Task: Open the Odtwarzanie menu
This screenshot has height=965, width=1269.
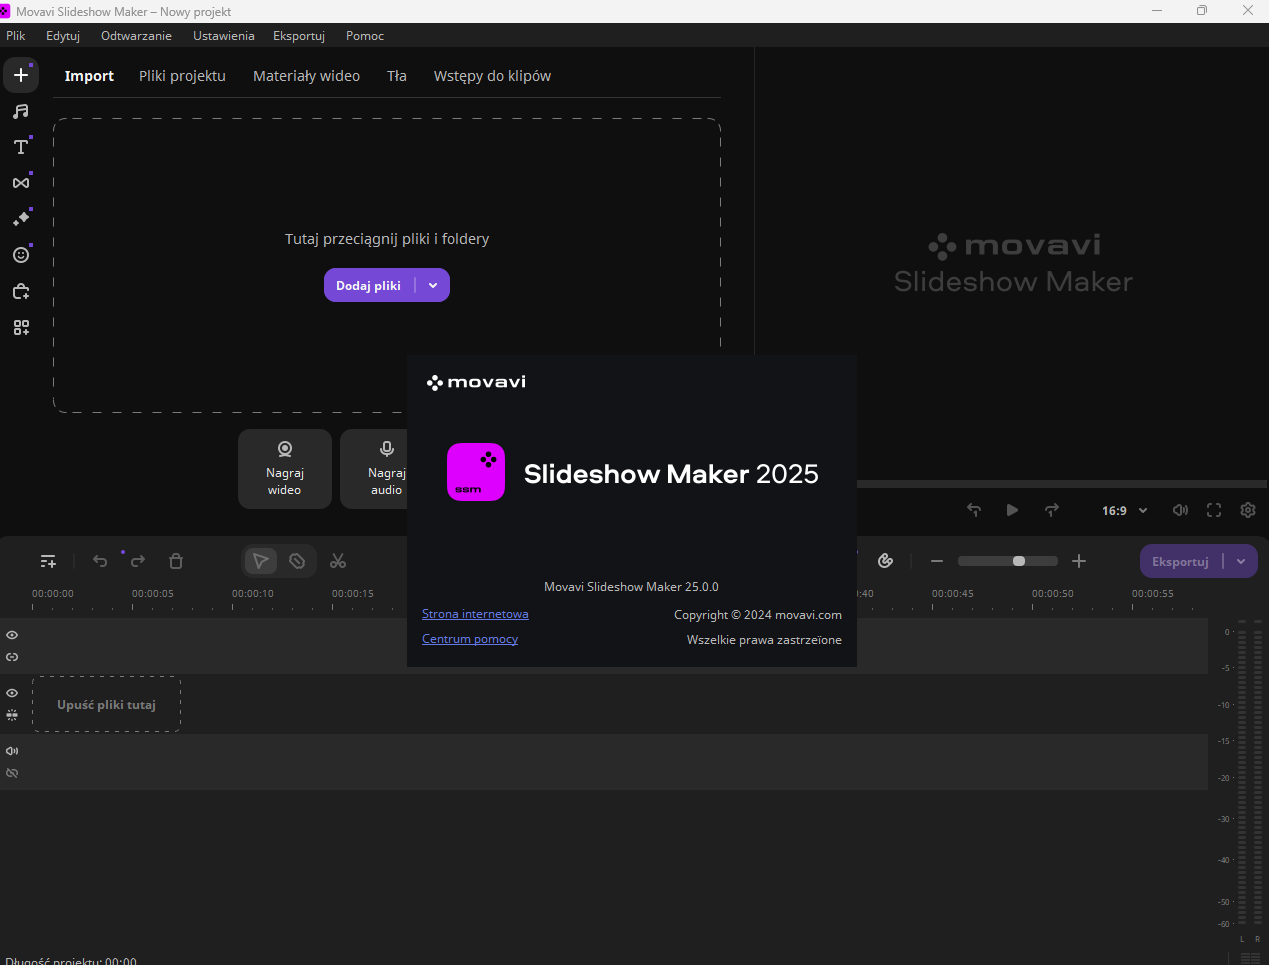Action: [136, 35]
